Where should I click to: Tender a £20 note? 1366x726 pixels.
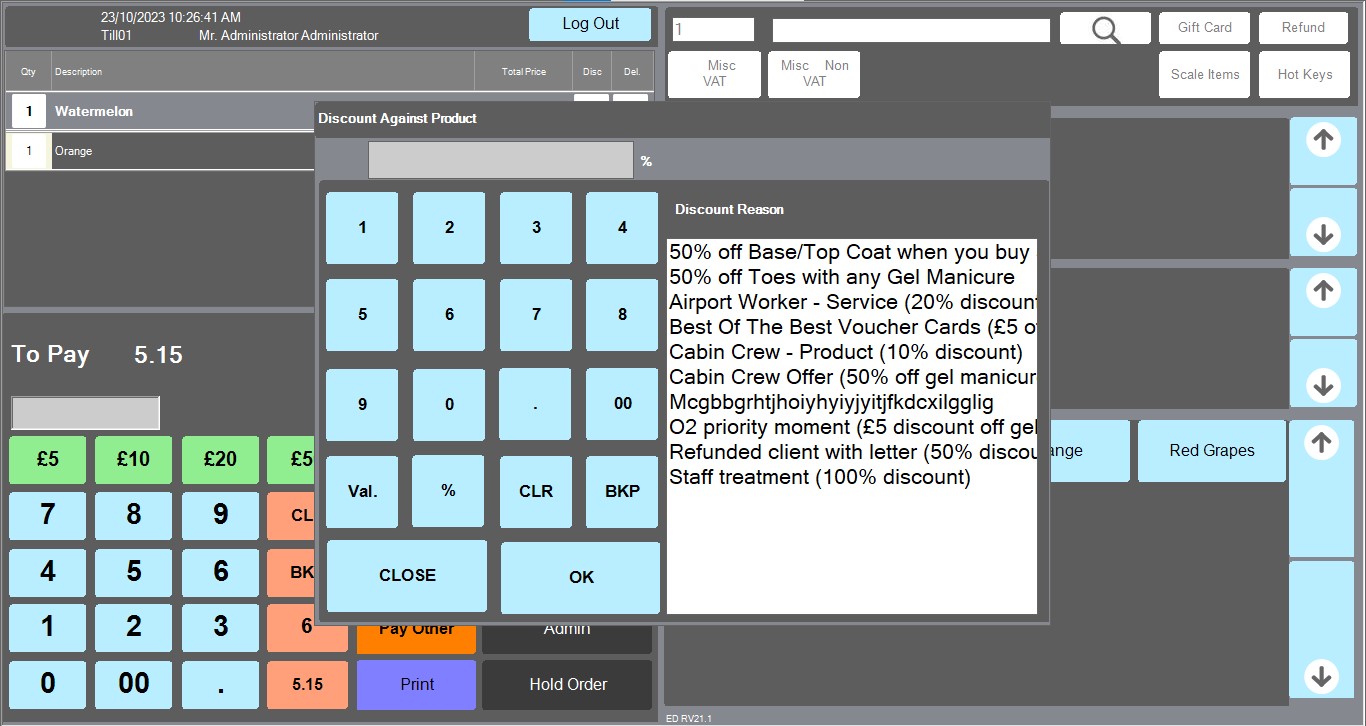coord(219,459)
